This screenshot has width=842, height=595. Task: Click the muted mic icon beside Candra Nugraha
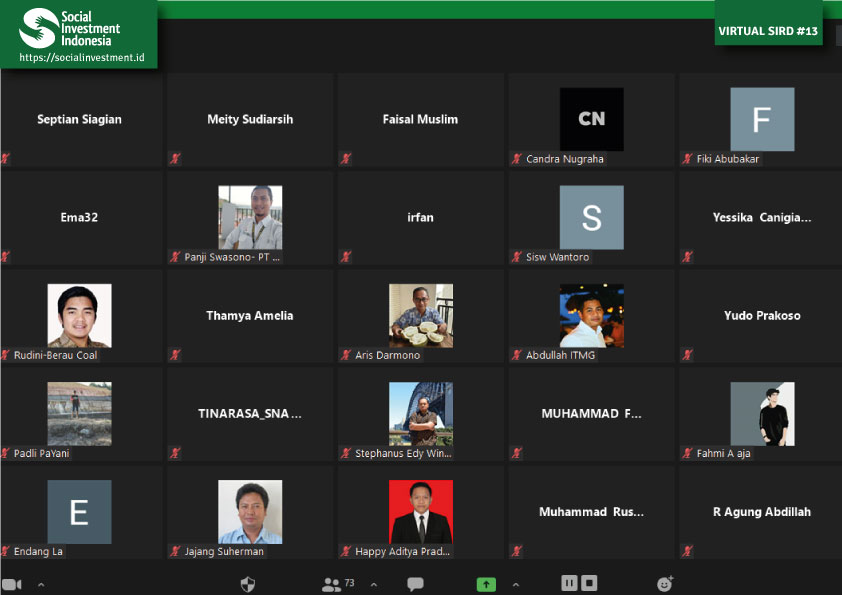517,159
